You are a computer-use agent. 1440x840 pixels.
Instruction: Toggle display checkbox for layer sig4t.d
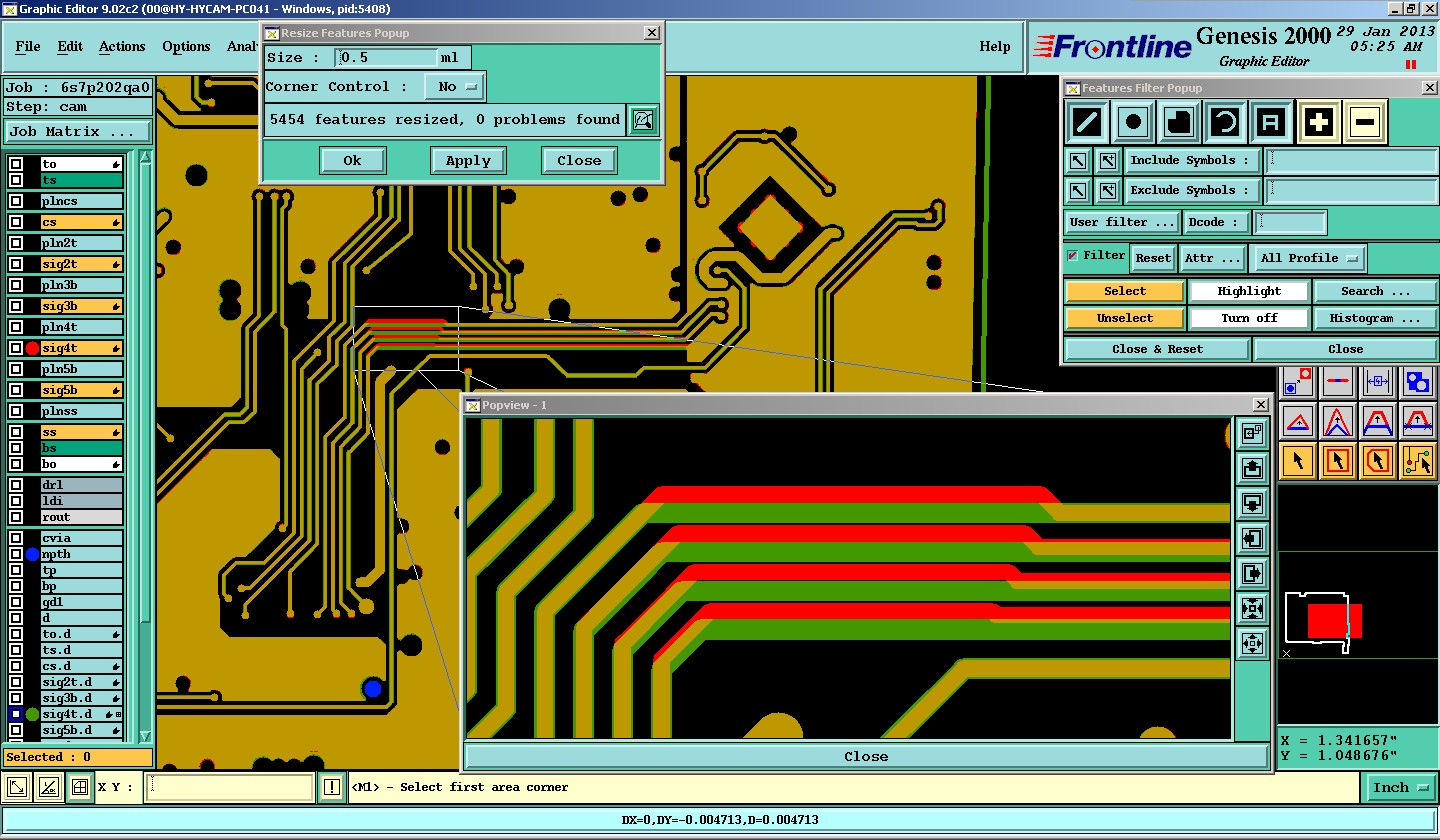(x=16, y=714)
